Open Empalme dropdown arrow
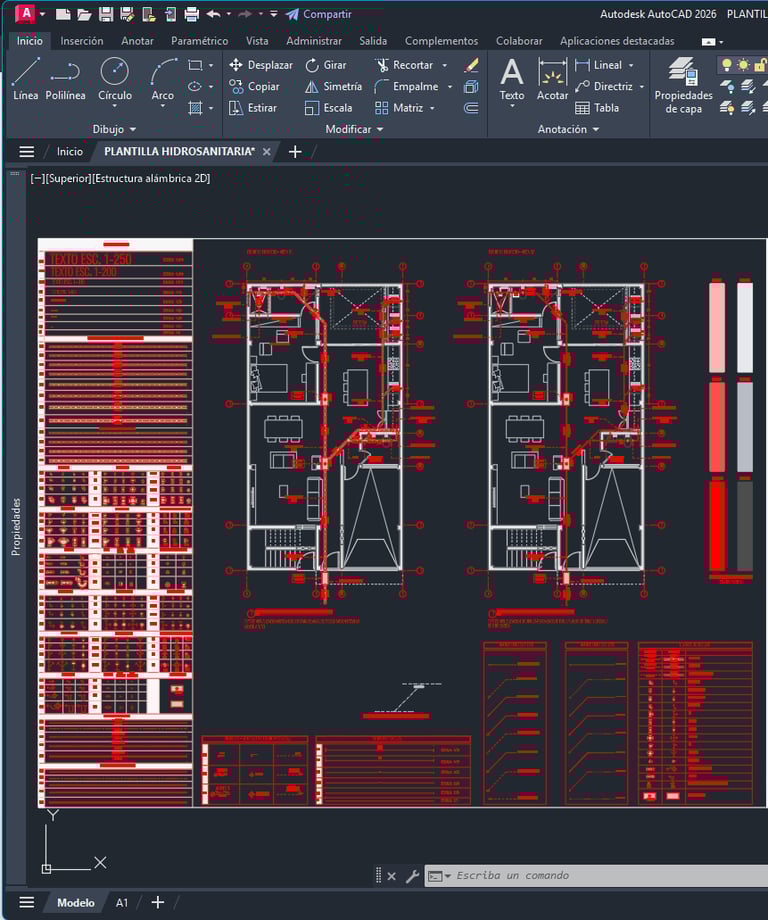The image size is (768, 920). click(x=450, y=87)
